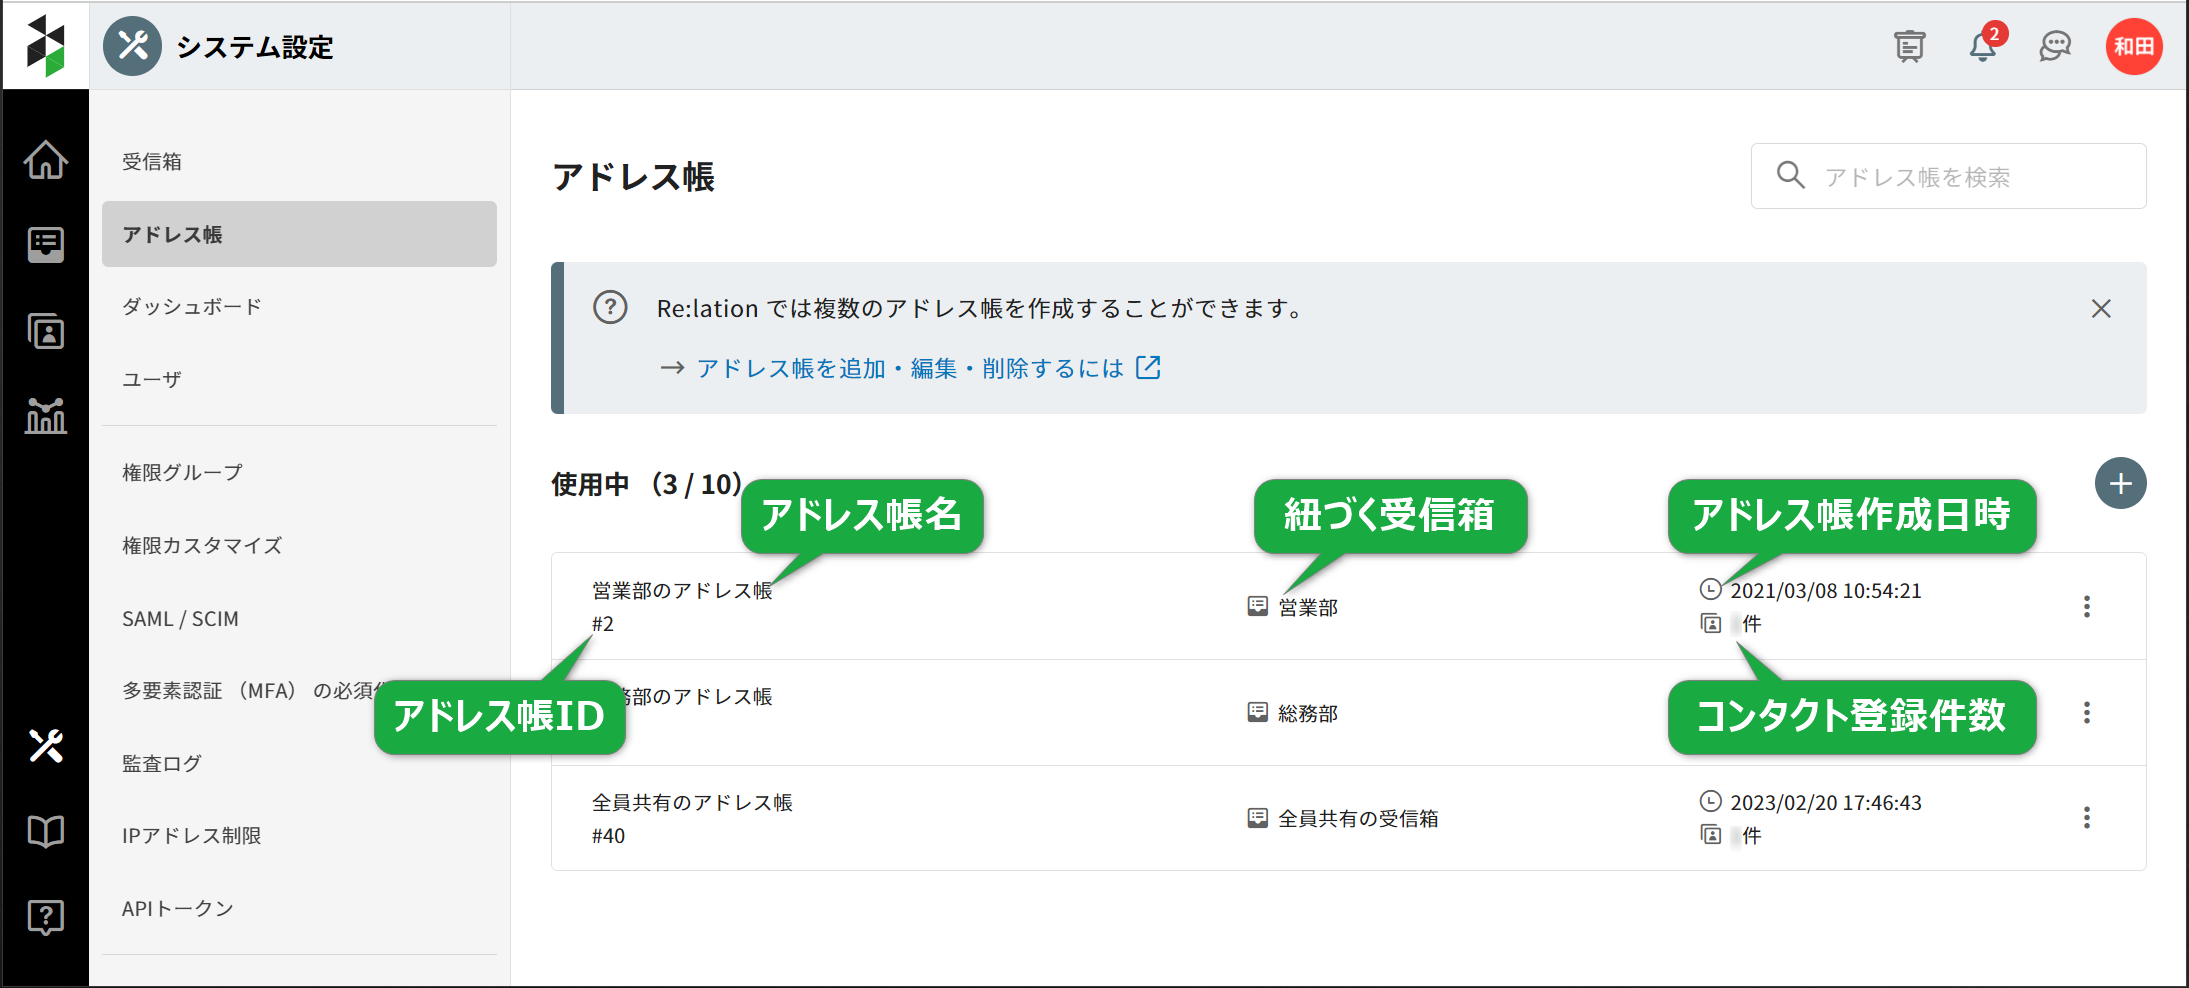Select APIトークン in settings menu
Screen dimensions: 2189x988
click(x=178, y=909)
